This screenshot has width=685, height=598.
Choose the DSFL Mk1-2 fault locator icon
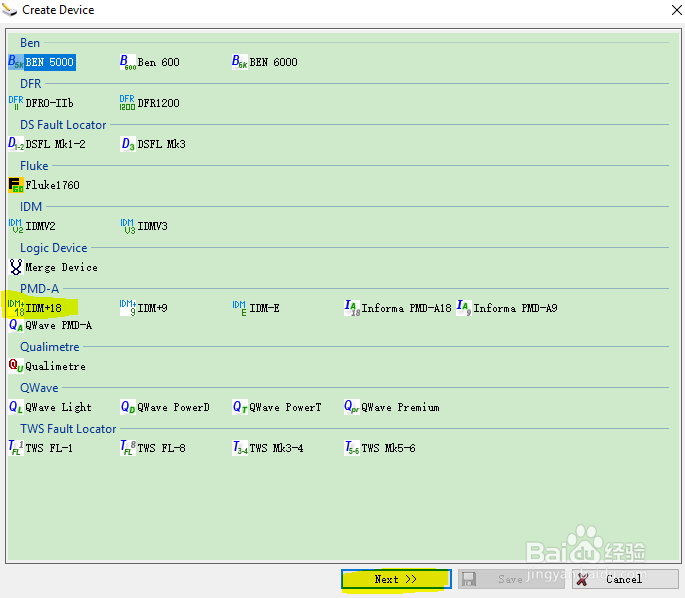(x=16, y=144)
